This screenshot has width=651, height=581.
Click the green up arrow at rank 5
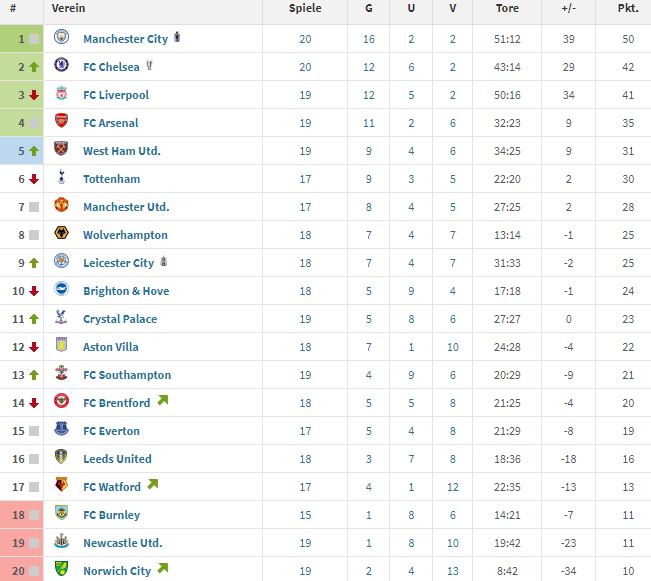coord(34,151)
